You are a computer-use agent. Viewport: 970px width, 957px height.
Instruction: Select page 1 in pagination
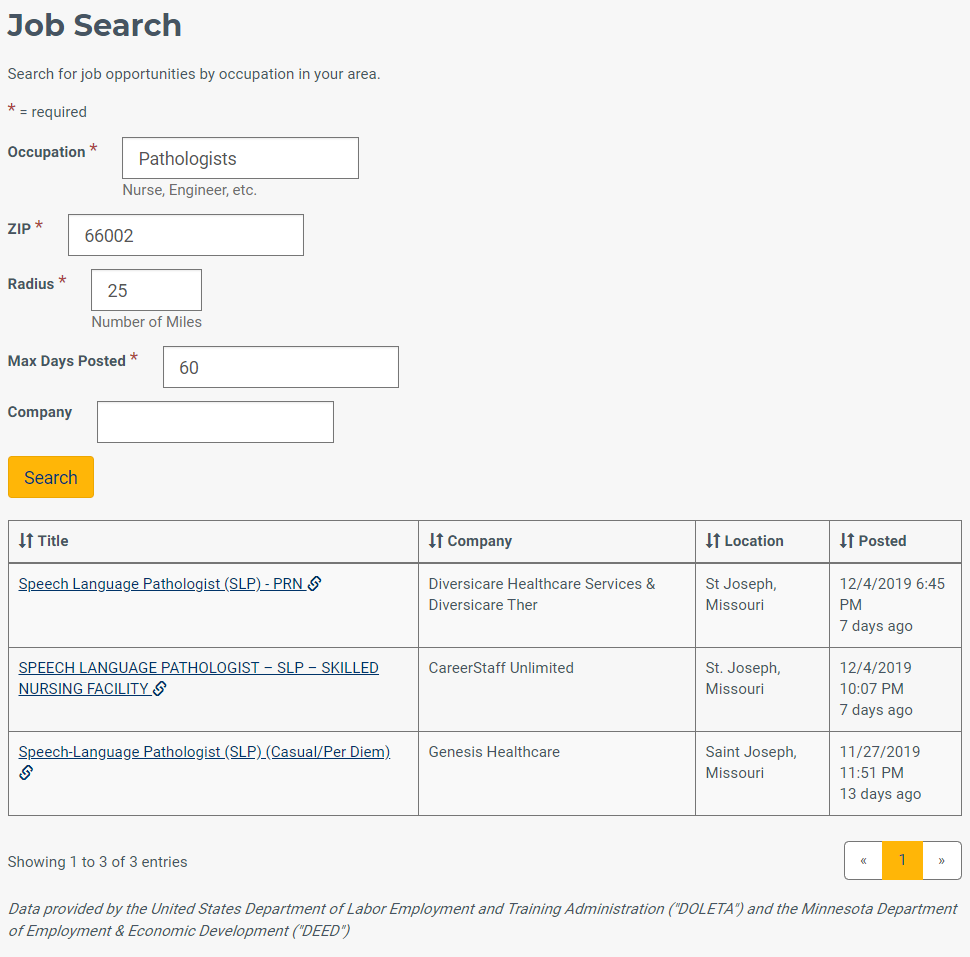pos(903,860)
